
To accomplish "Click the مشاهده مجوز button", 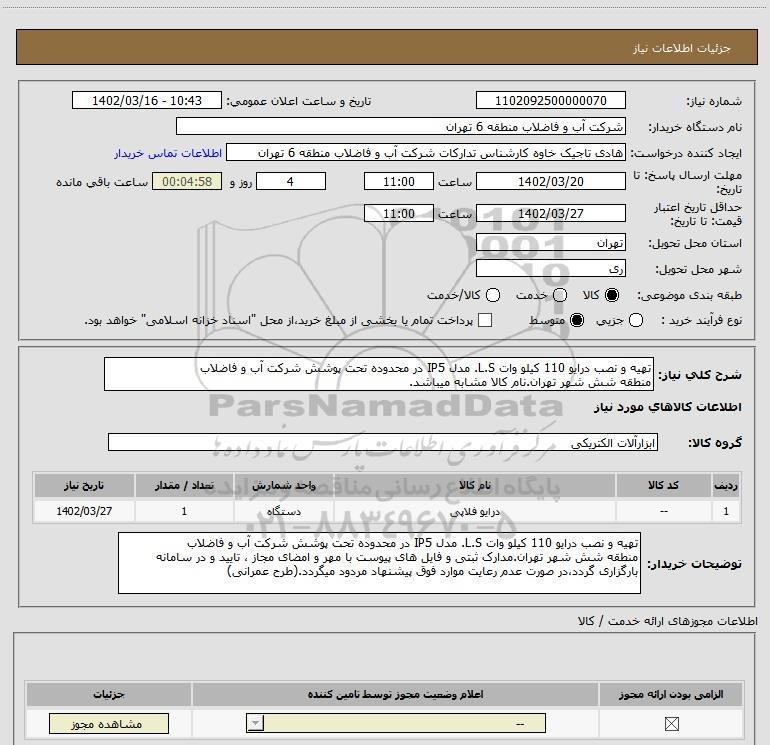I will coord(109,724).
